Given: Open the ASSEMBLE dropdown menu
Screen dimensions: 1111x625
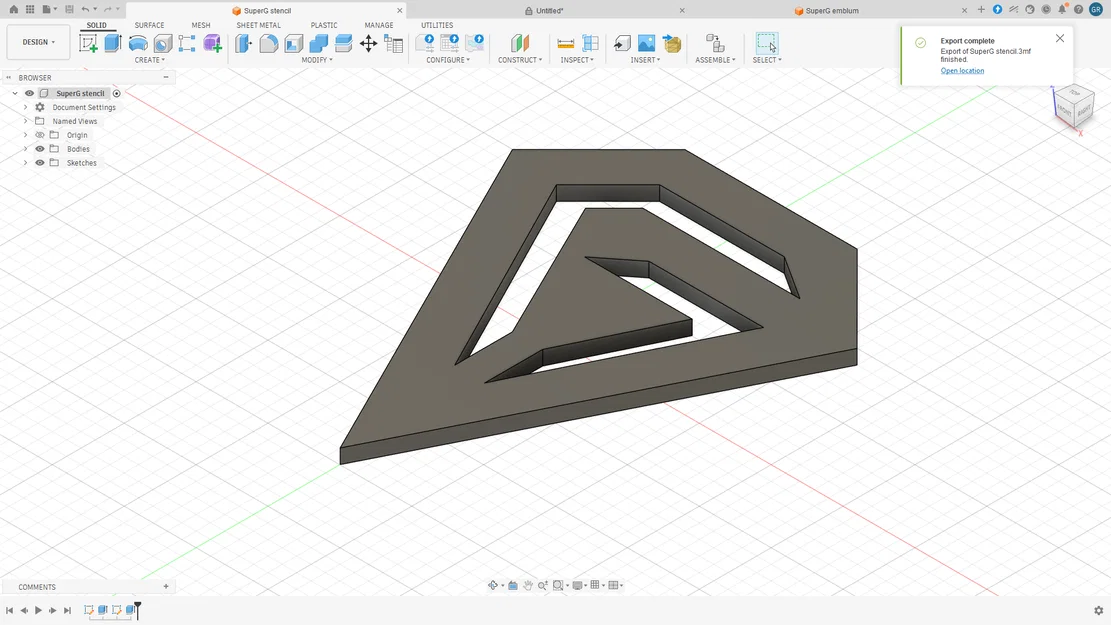Looking at the screenshot, I should pos(715,60).
